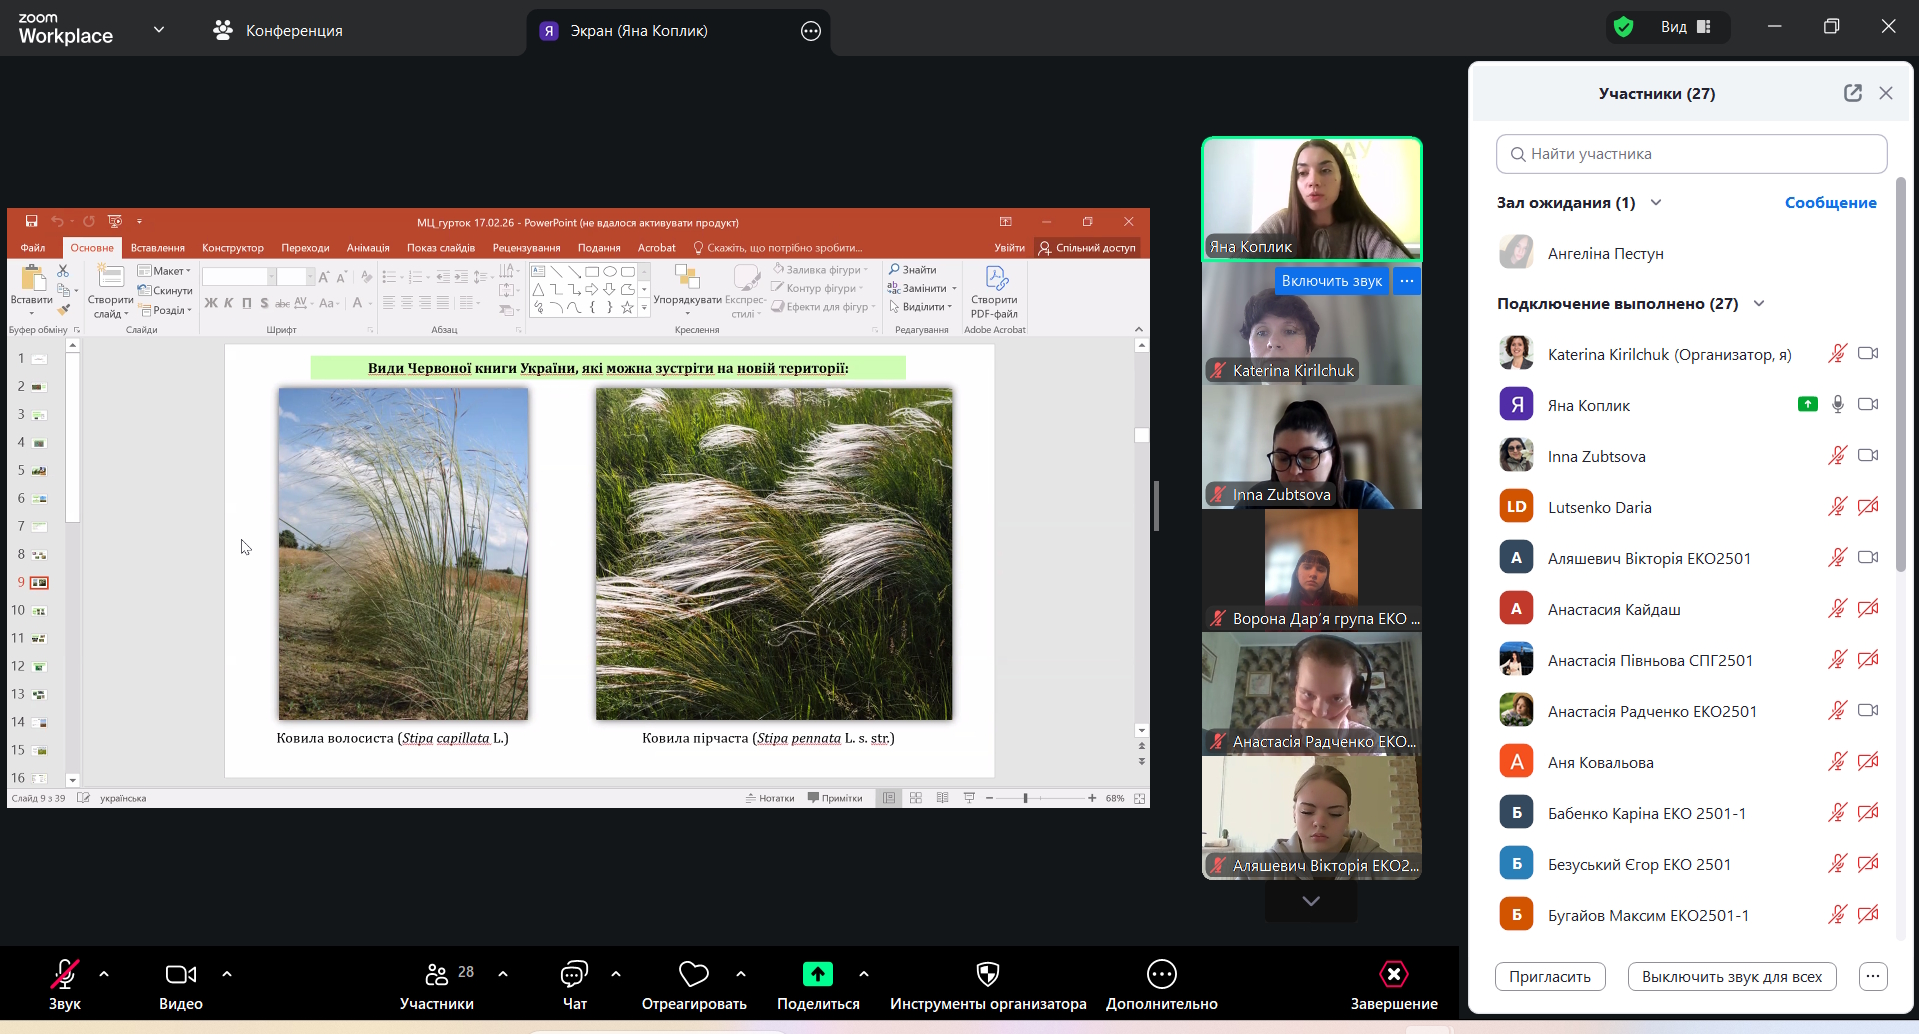Toggle Inna Zubtsova's microphone mute icon
The width and height of the screenshot is (1919, 1034).
[x=1837, y=456]
